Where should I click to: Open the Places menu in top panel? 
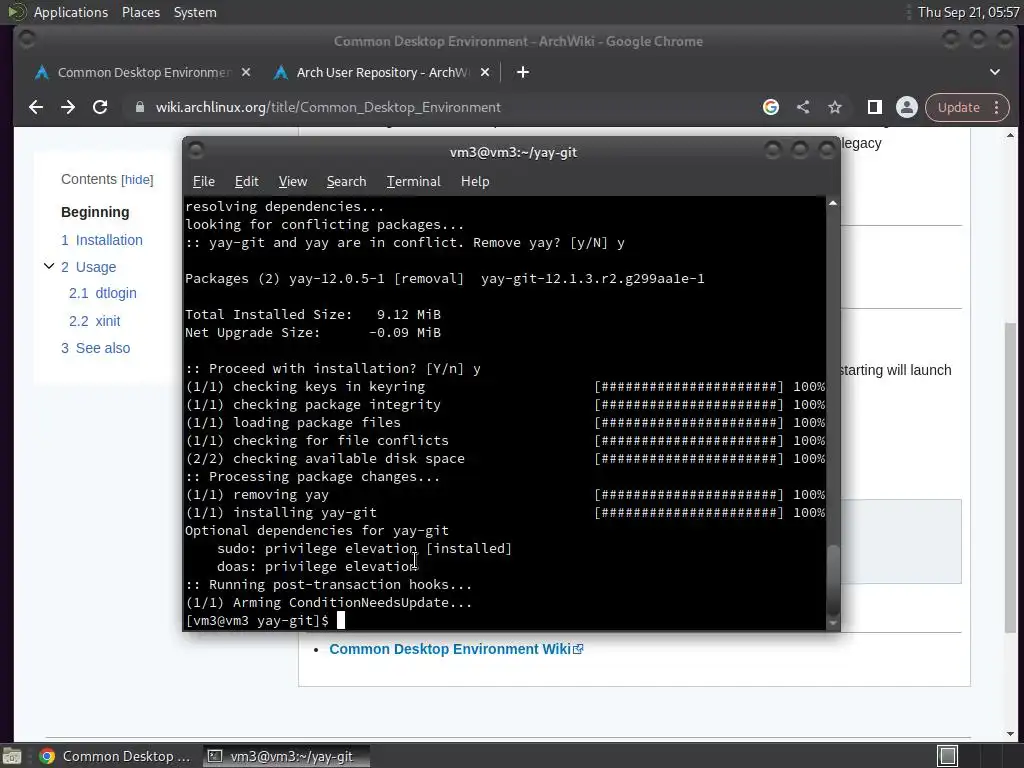140,12
